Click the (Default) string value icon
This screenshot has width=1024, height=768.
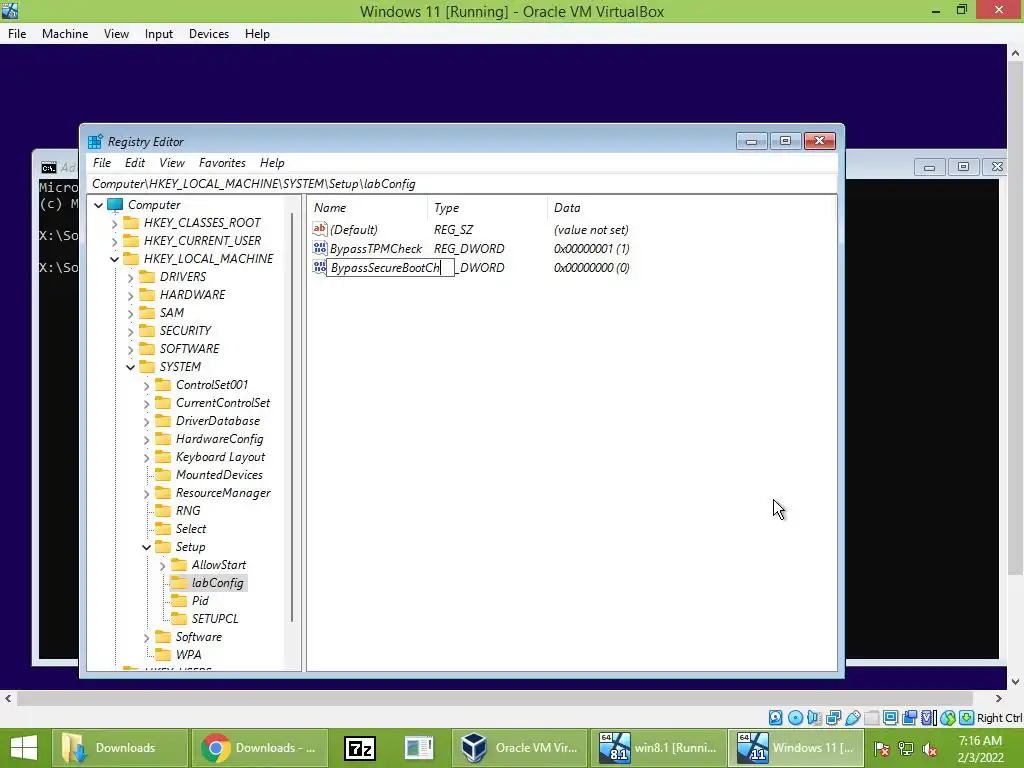pyautogui.click(x=319, y=229)
